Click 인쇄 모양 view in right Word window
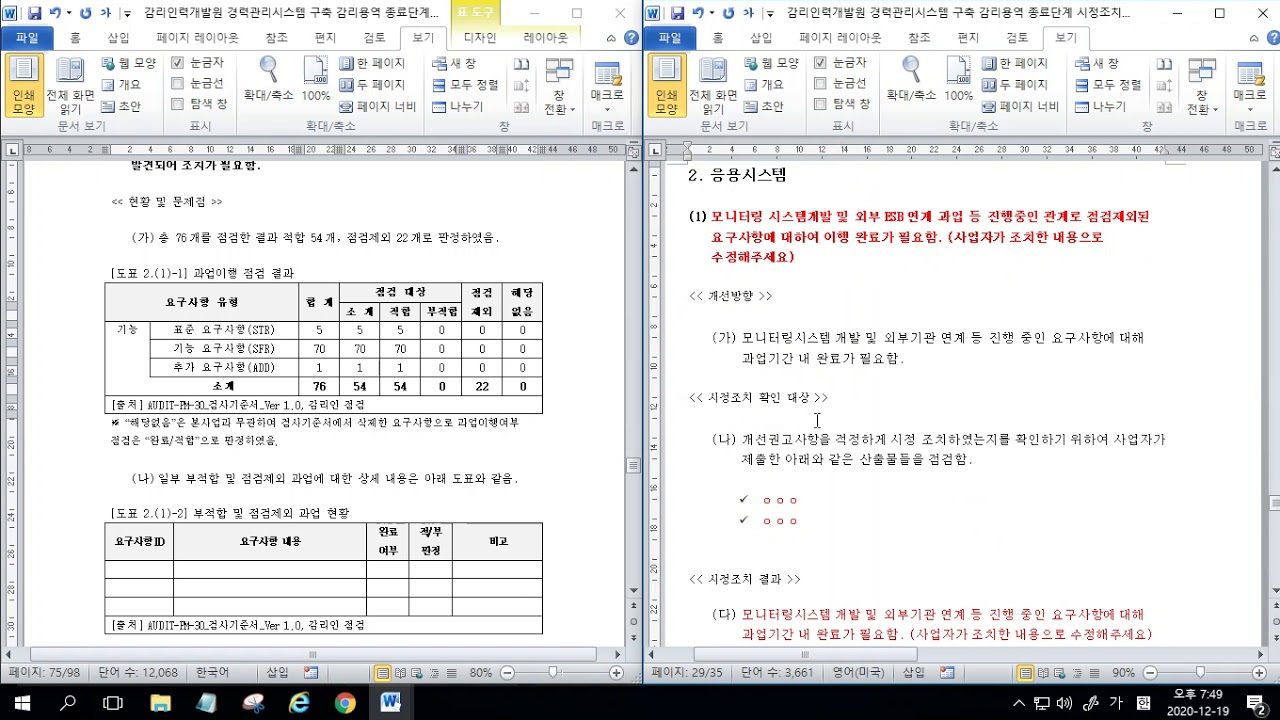This screenshot has width=1280, height=720. pos(666,86)
